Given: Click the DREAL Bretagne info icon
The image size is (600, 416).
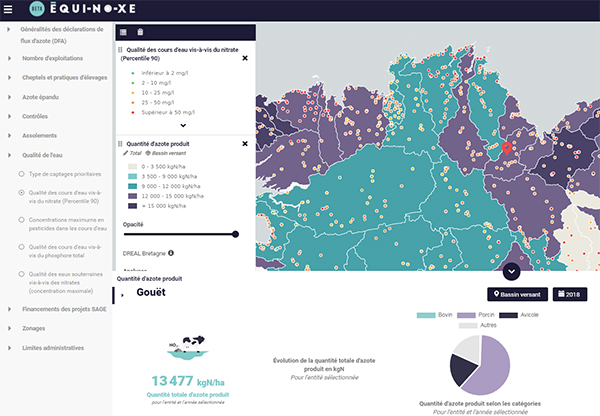Looking at the screenshot, I should pyautogui.click(x=171, y=253).
